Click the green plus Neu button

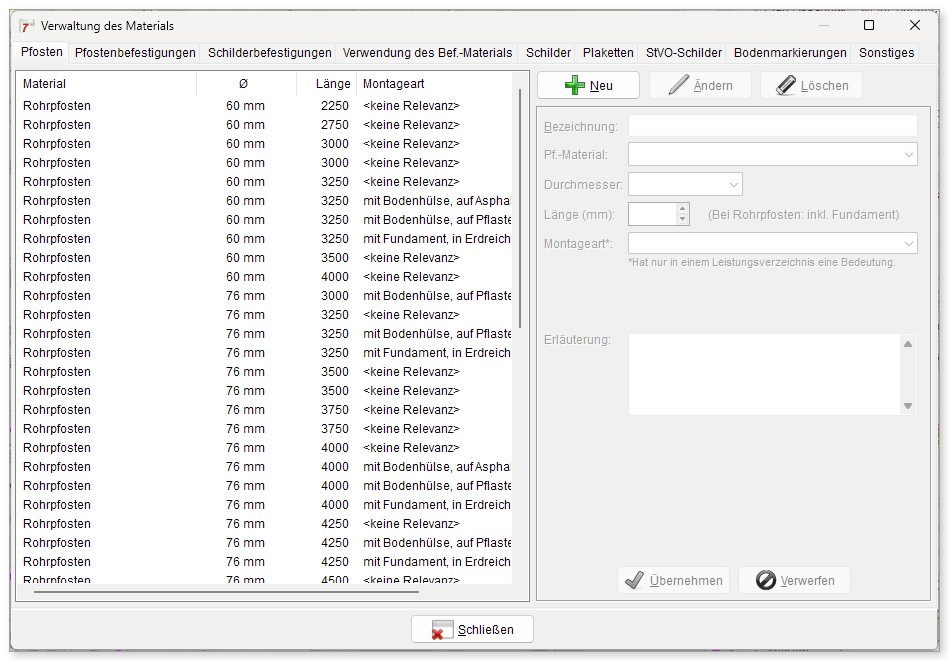coord(588,85)
